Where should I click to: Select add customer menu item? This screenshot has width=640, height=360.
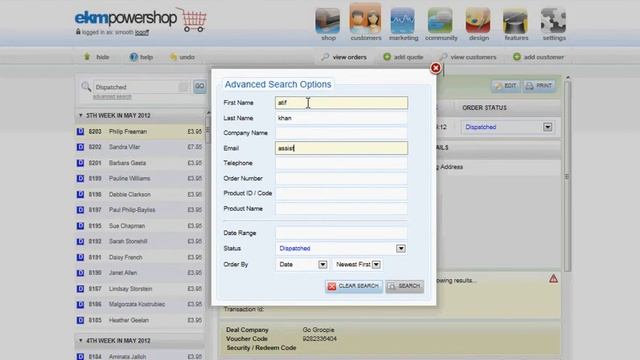(x=538, y=57)
